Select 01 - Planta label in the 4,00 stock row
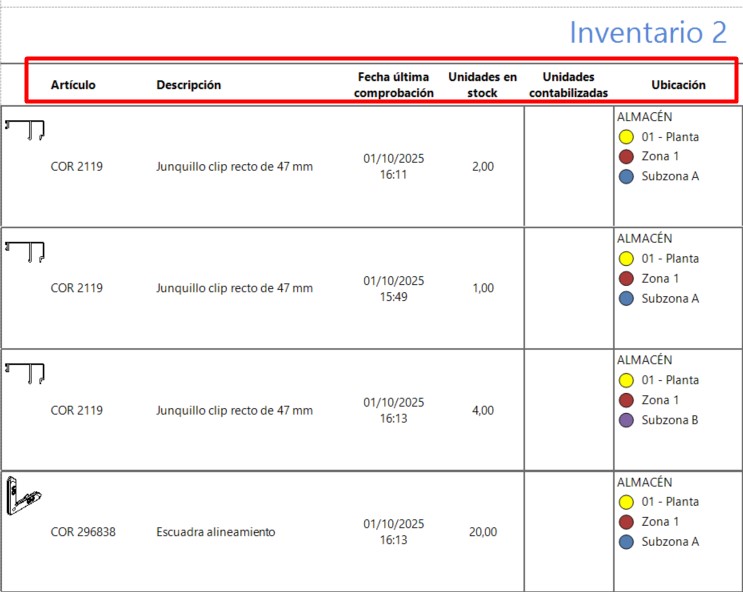Image resolution: width=743 pixels, height=592 pixels. 670,380
